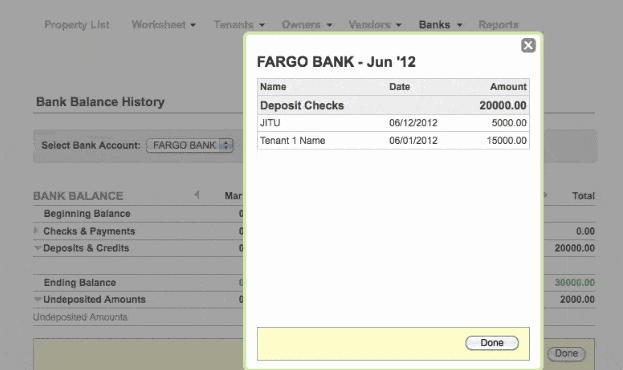Open the Owners dropdown menu
Screen dimensions: 623x370
[307, 25]
